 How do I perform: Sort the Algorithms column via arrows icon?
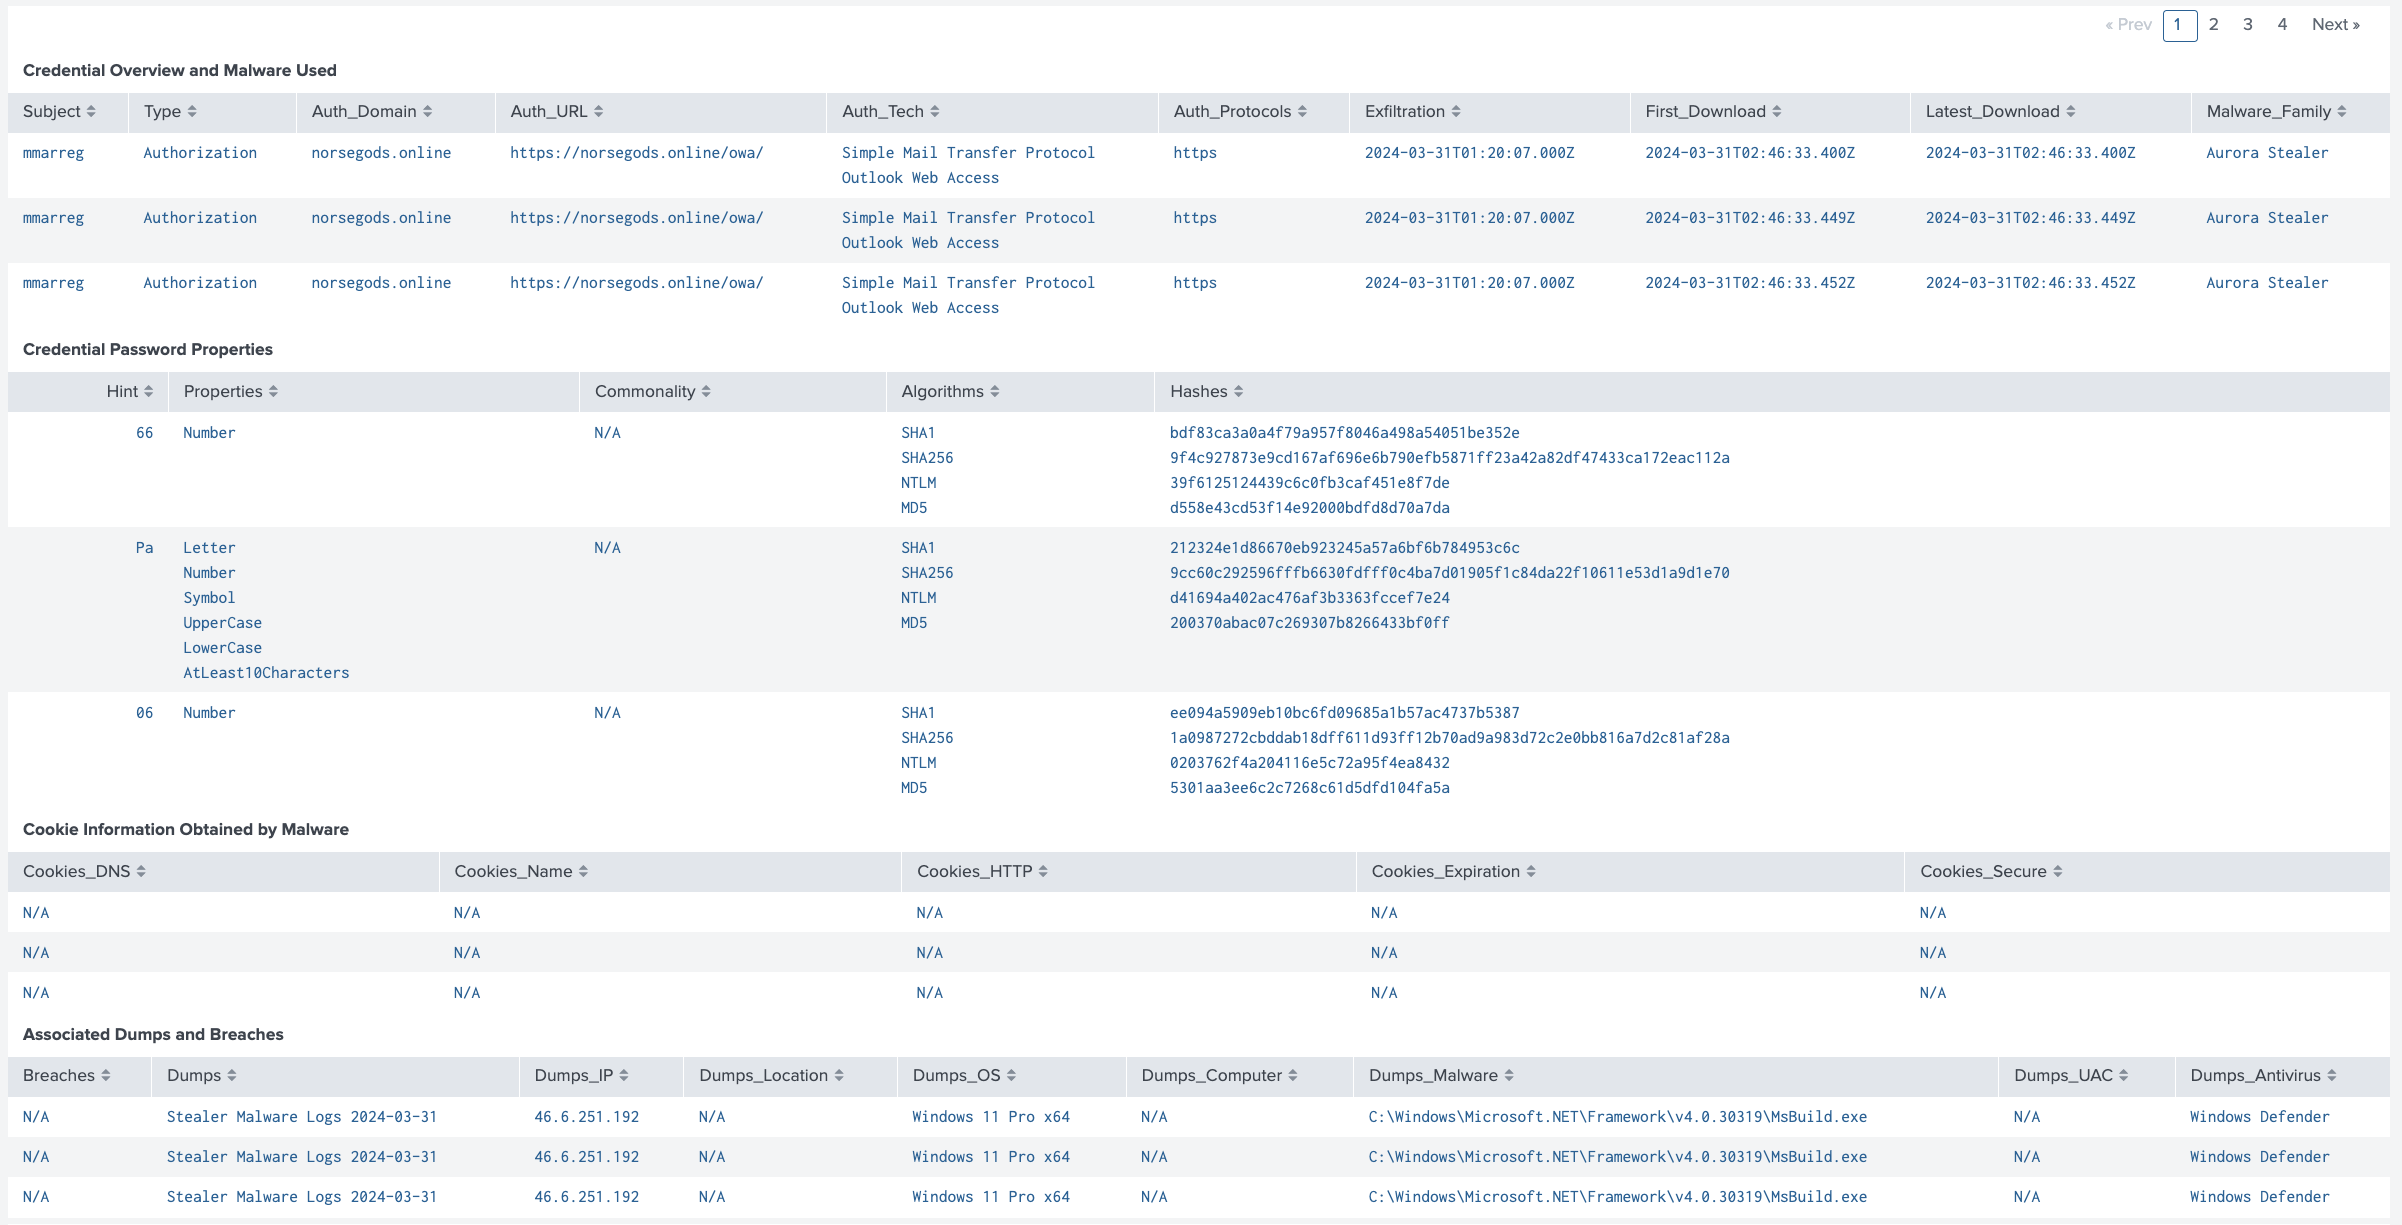[x=994, y=392]
